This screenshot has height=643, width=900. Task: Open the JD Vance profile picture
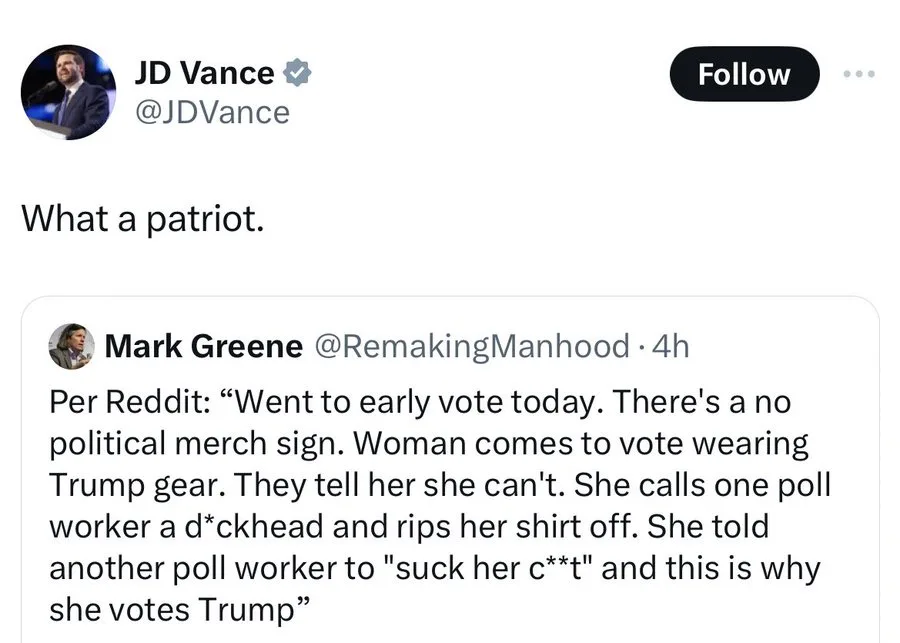[x=68, y=92]
